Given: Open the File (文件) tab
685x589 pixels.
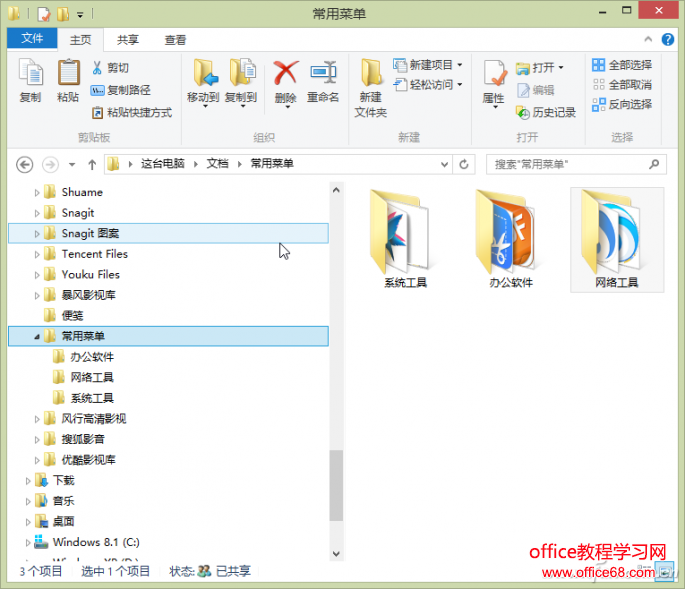Looking at the screenshot, I should click(32, 38).
